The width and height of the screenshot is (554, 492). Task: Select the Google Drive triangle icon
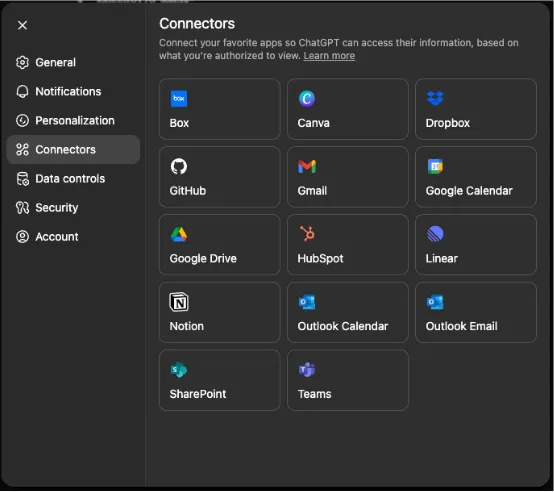click(179, 234)
